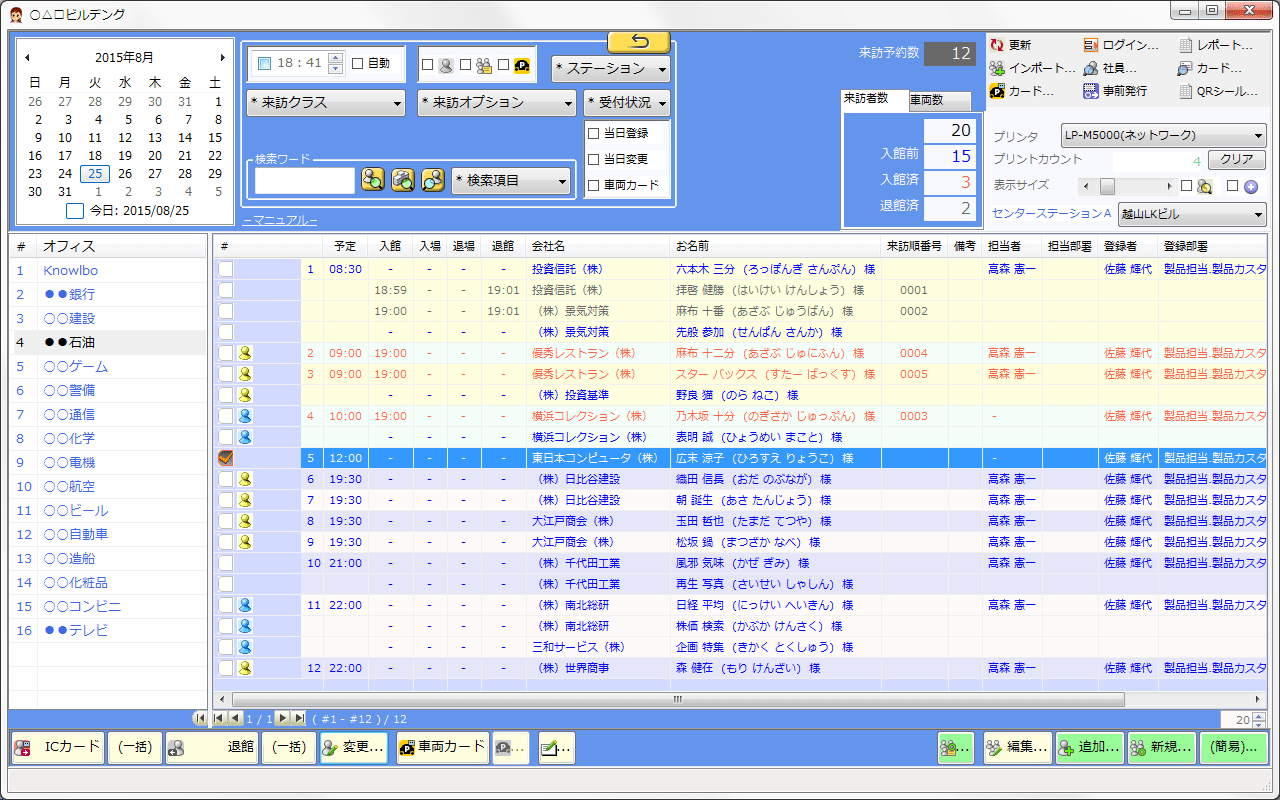Open the インポート import tool
The width and height of the screenshot is (1280, 800).
[x=997, y=69]
